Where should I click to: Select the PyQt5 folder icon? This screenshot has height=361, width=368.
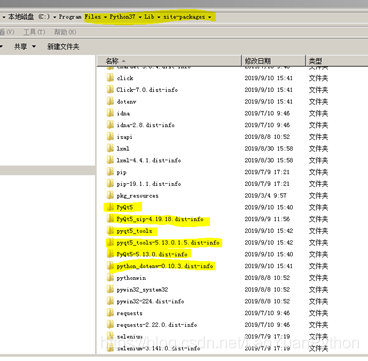pyautogui.click(x=110, y=207)
